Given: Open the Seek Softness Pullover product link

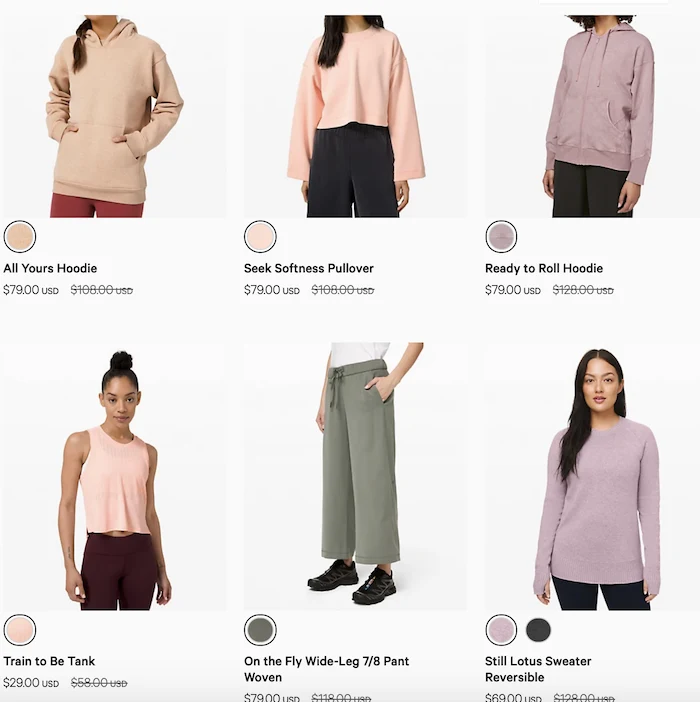Looking at the screenshot, I should tap(309, 268).
